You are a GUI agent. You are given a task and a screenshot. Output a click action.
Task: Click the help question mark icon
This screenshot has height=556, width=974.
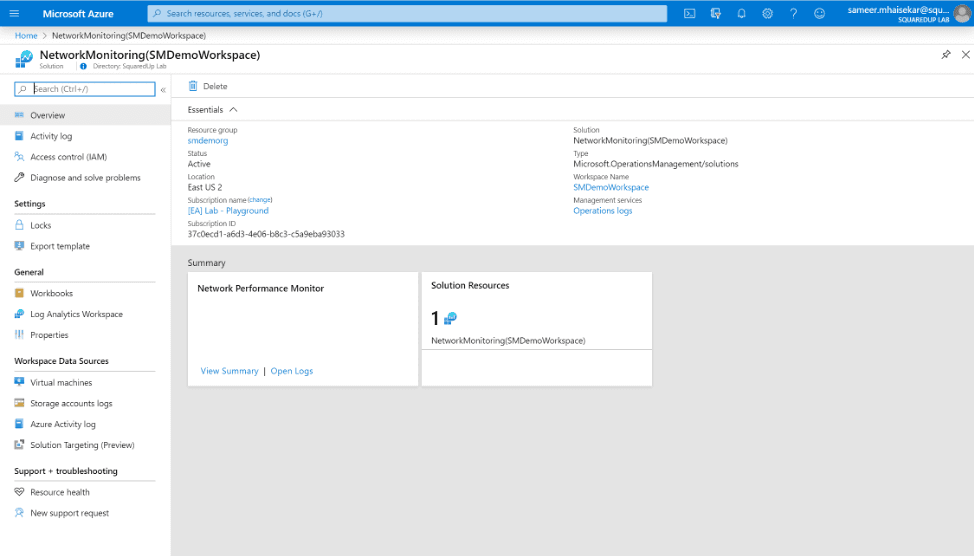[793, 14]
